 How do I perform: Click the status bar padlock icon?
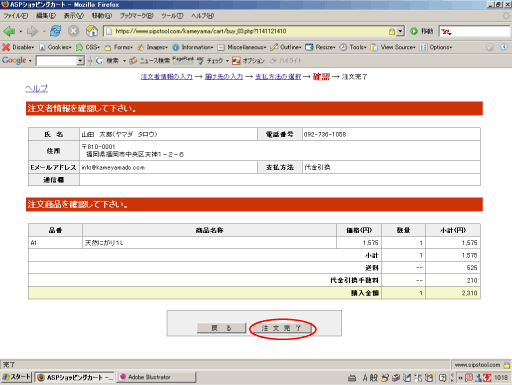pos(507,365)
